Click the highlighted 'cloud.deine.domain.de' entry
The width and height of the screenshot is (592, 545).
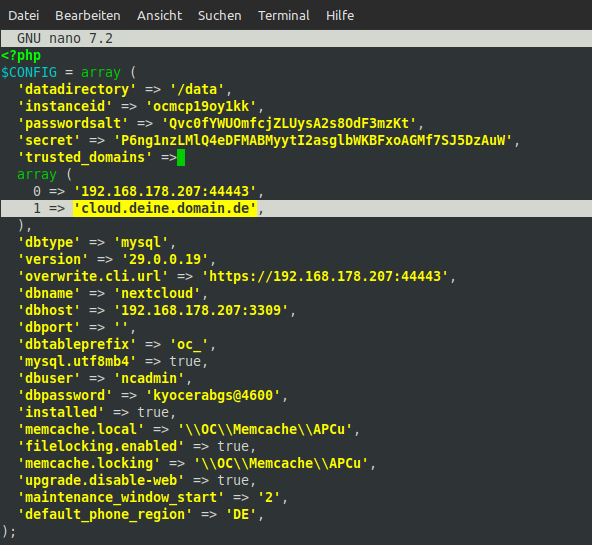pyautogui.click(x=165, y=208)
